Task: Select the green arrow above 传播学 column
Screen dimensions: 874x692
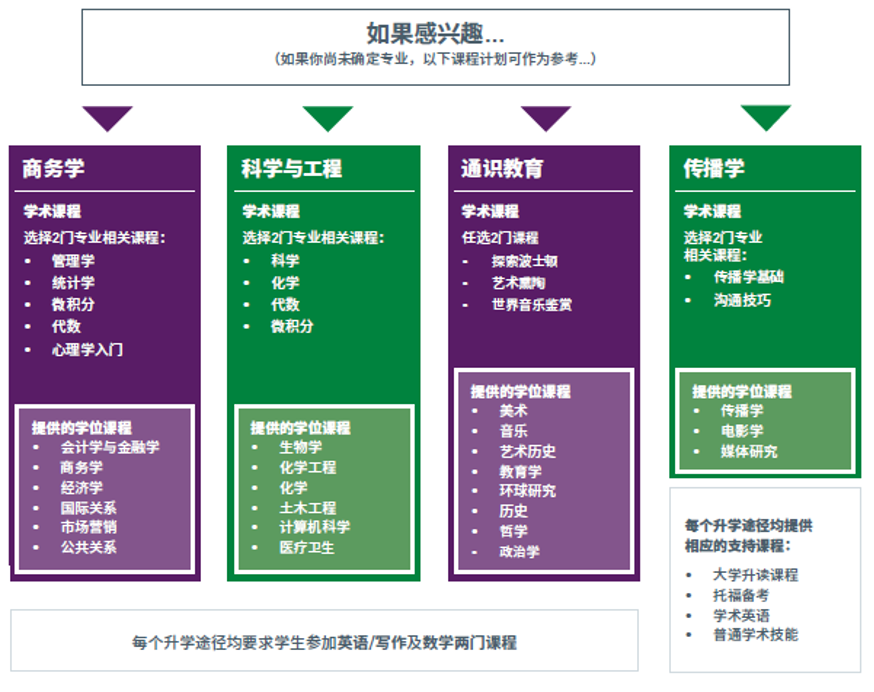Action: pos(766,117)
